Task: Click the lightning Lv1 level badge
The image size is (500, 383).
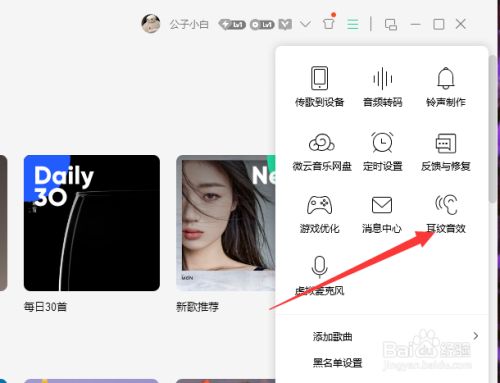Action: (232, 24)
